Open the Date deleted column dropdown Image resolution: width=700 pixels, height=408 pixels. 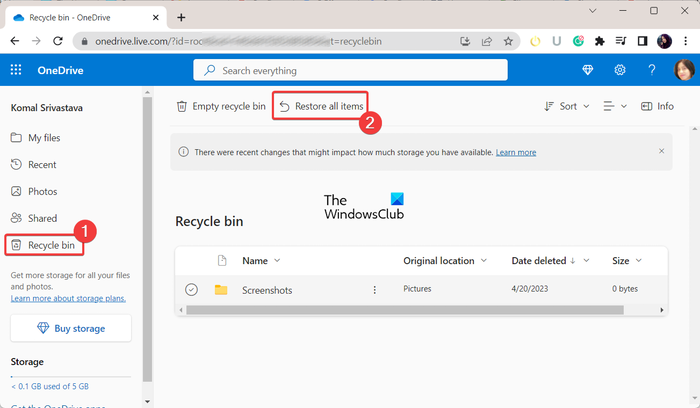pos(587,260)
